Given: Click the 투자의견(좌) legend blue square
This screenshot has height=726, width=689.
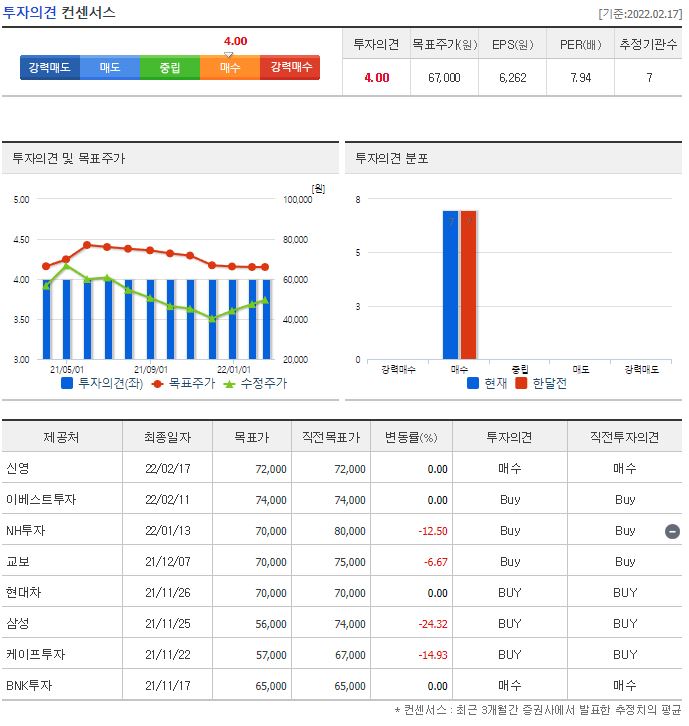Looking at the screenshot, I should pyautogui.click(x=67, y=383).
